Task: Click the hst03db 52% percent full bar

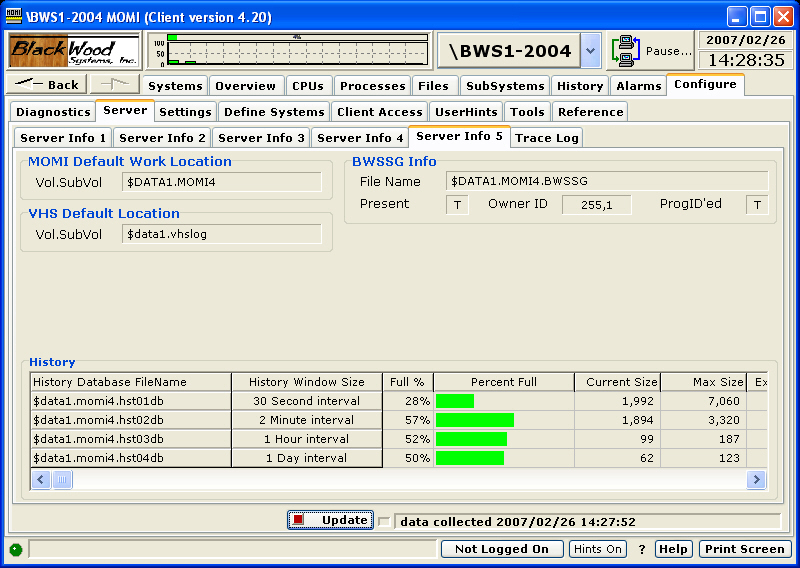Action: (x=471, y=439)
